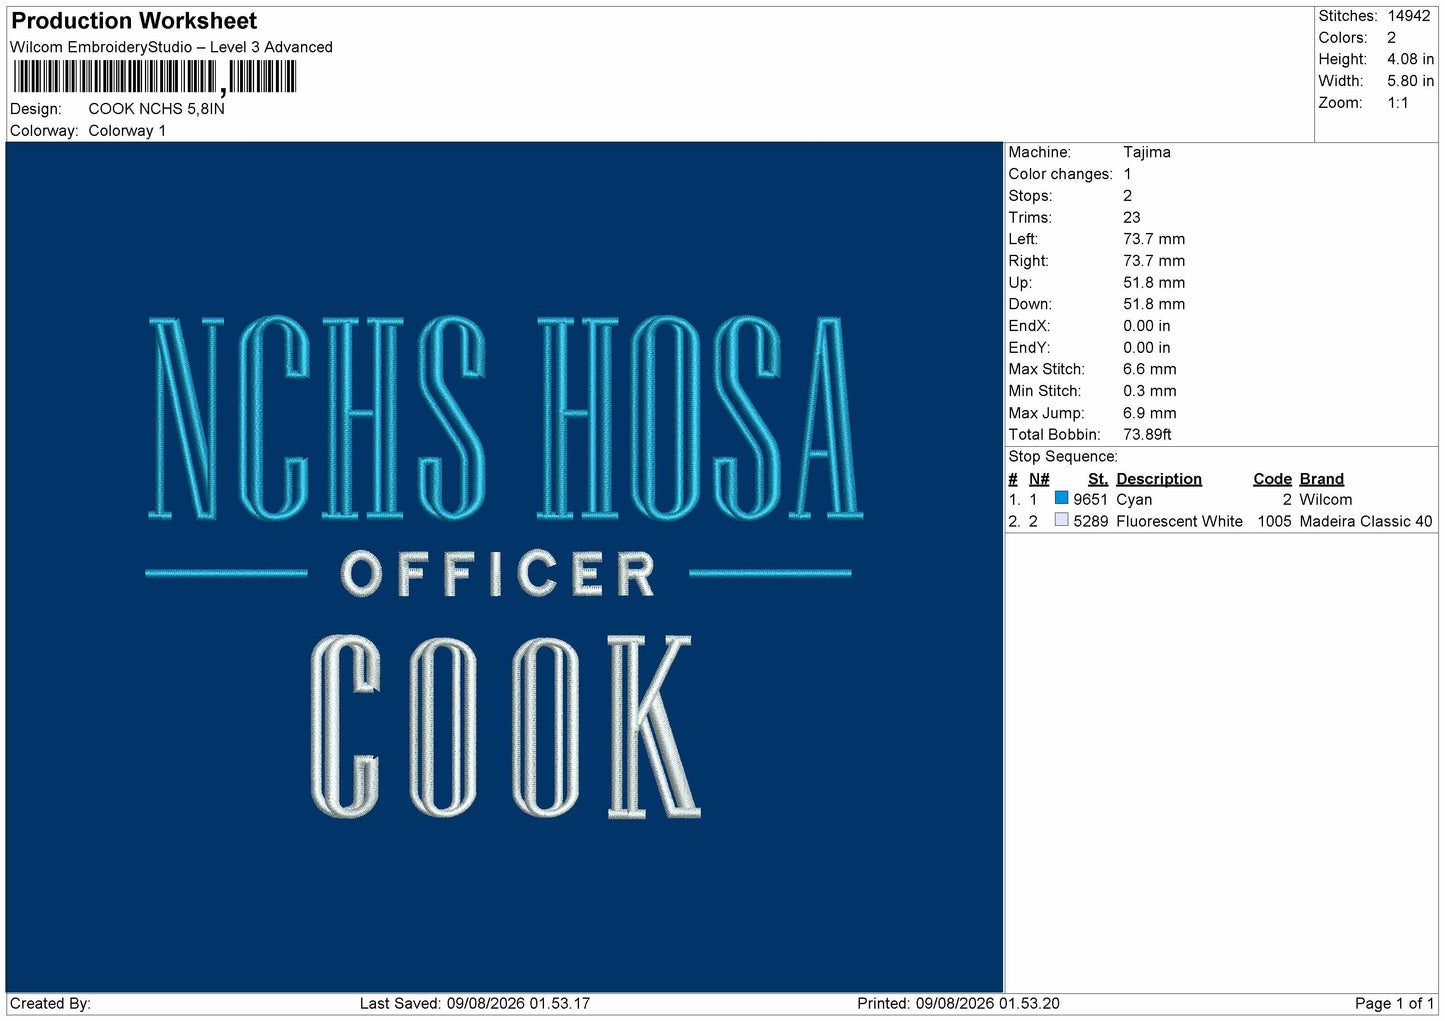Image resolution: width=1445 pixels, height=1021 pixels.
Task: Click the stitch count '9651' in row 1
Action: pyautogui.click(x=1090, y=500)
